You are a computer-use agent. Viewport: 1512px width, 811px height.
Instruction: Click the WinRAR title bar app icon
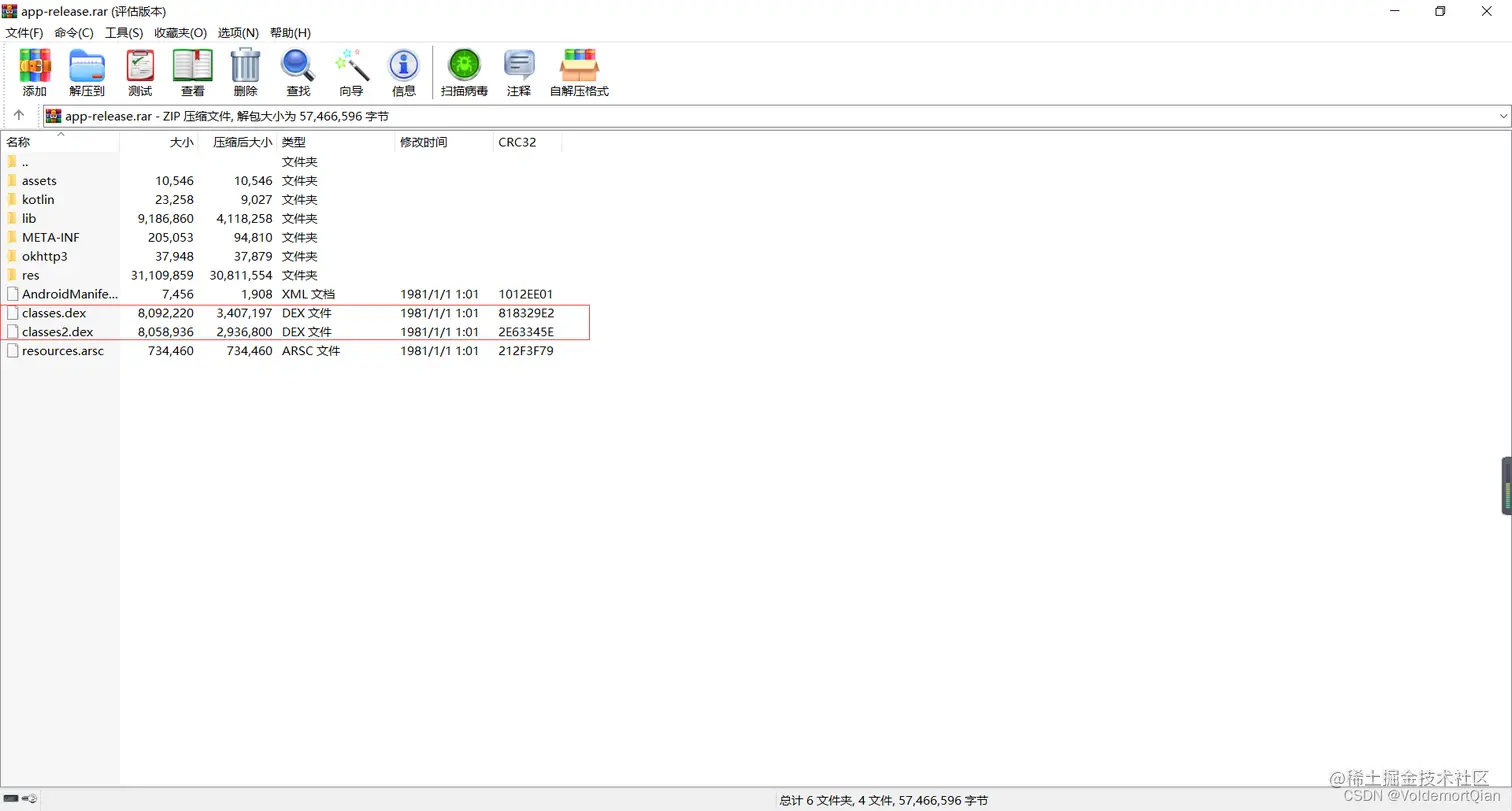click(9, 11)
